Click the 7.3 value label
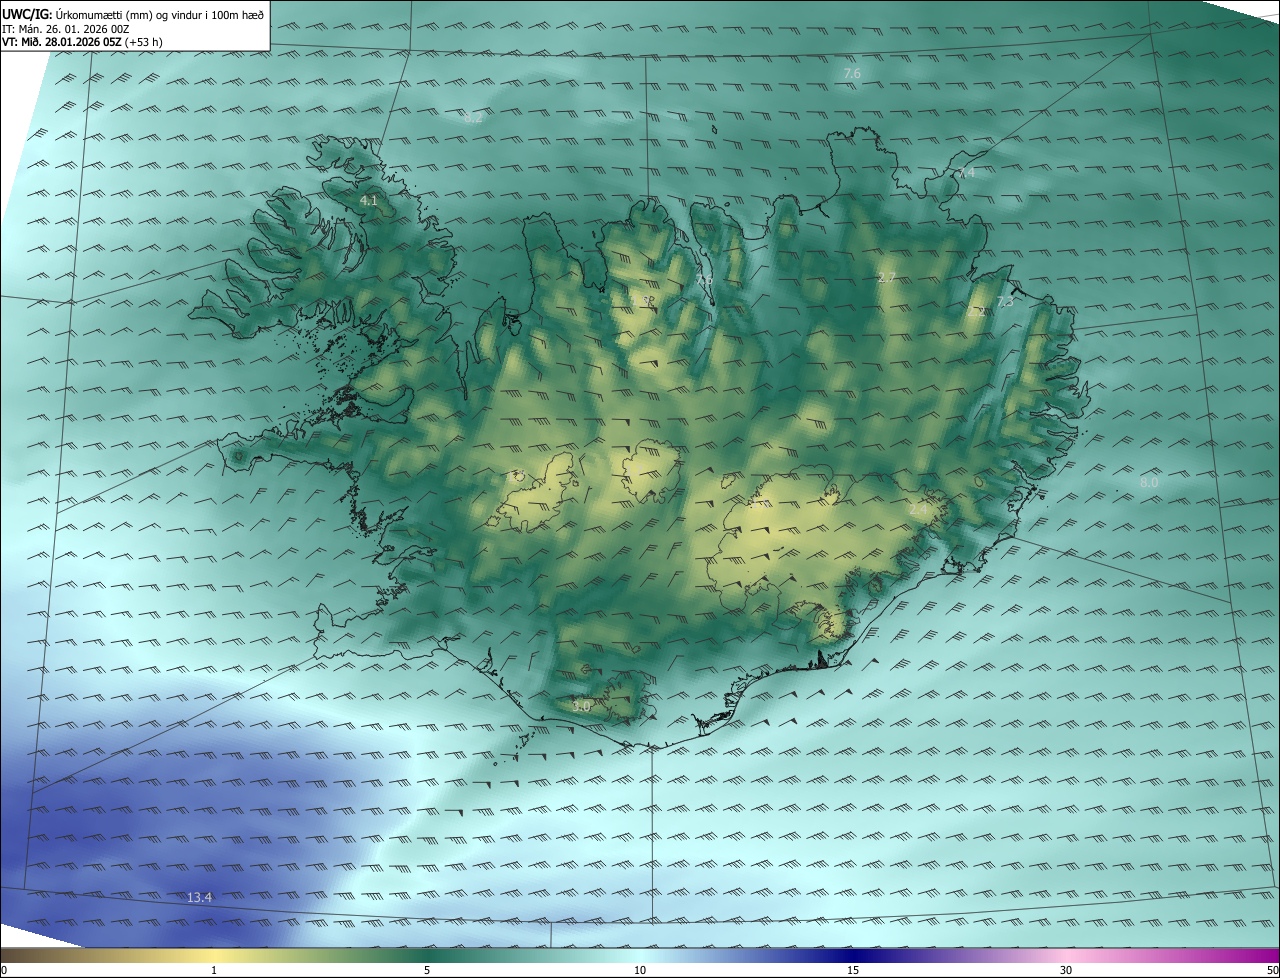Viewport: 1280px width, 978px height. 1005,301
